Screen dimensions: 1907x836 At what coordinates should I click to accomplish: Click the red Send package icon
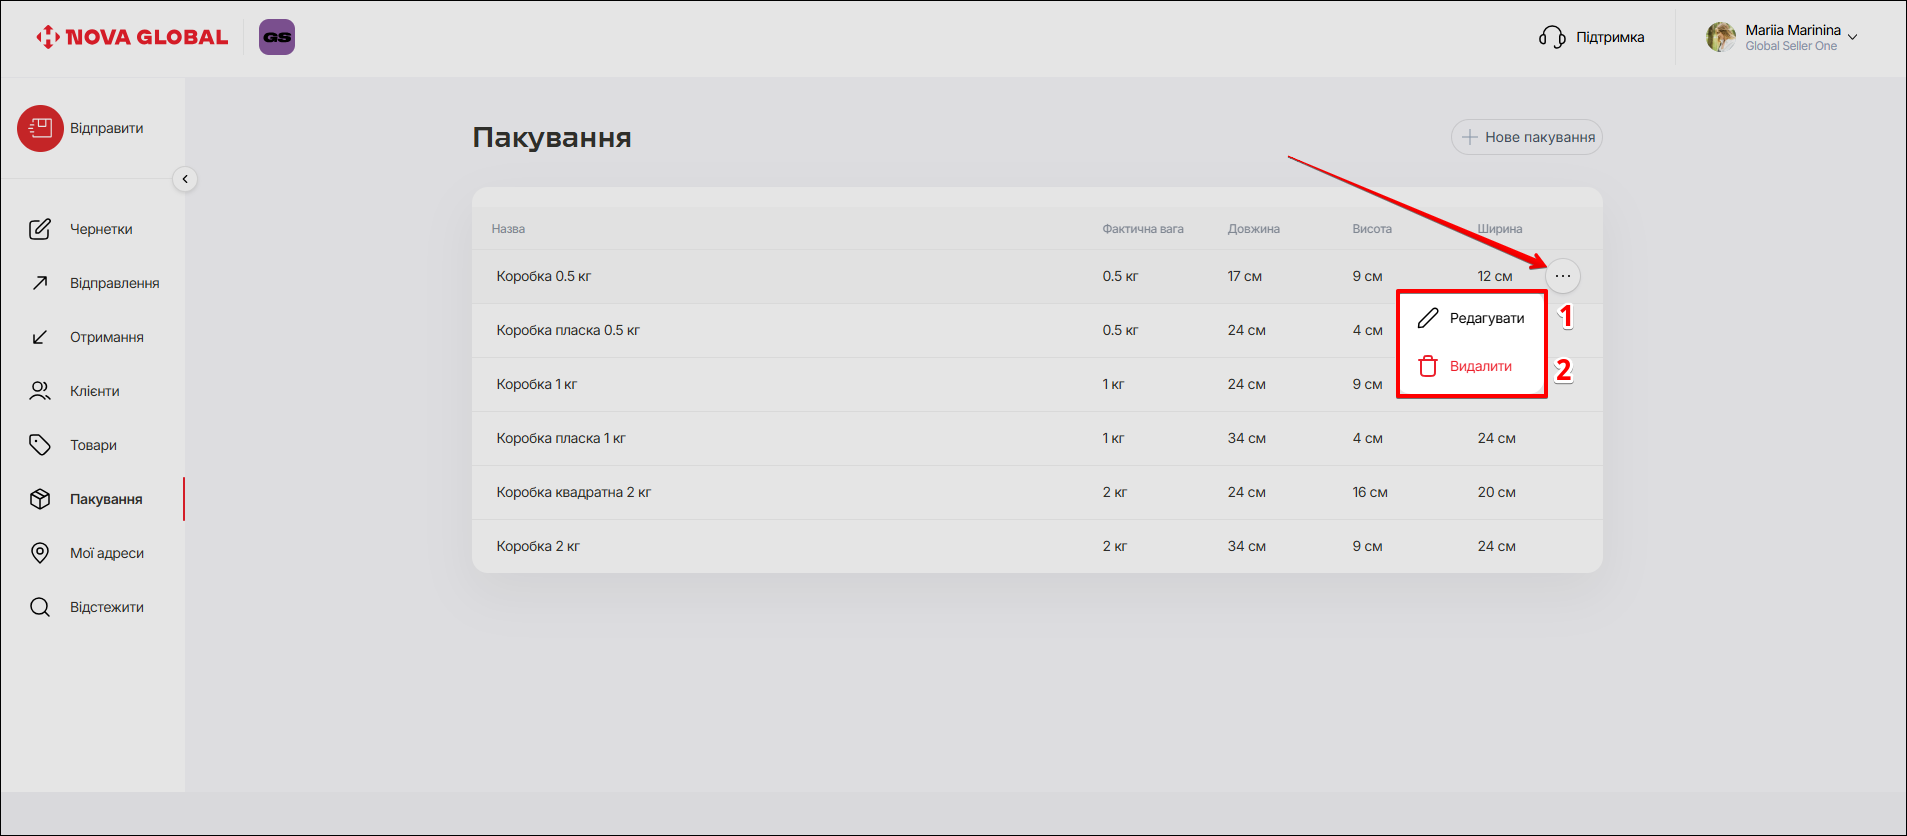click(40, 129)
